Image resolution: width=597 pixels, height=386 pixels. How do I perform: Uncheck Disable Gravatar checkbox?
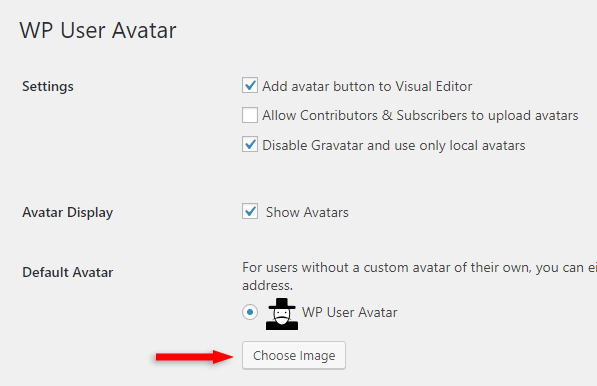(x=250, y=144)
